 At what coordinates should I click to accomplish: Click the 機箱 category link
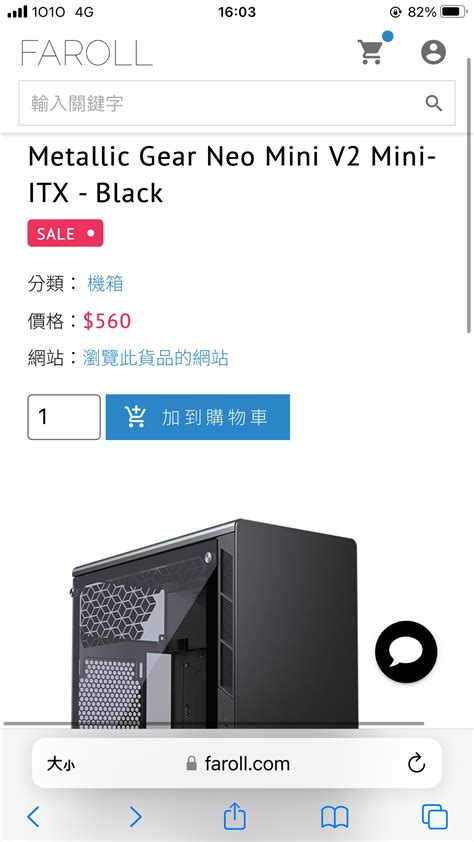click(105, 283)
